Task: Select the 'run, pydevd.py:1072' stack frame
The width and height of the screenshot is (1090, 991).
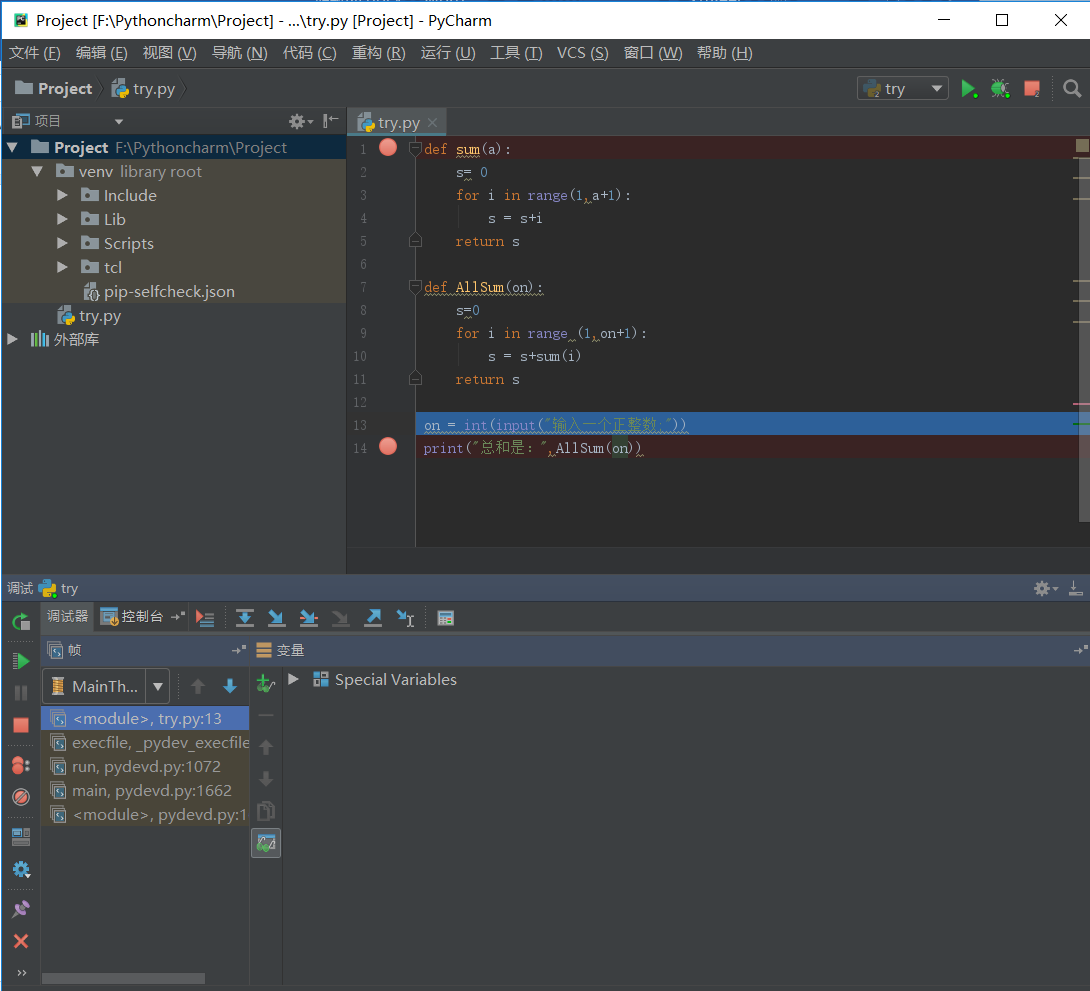Action: 146,766
